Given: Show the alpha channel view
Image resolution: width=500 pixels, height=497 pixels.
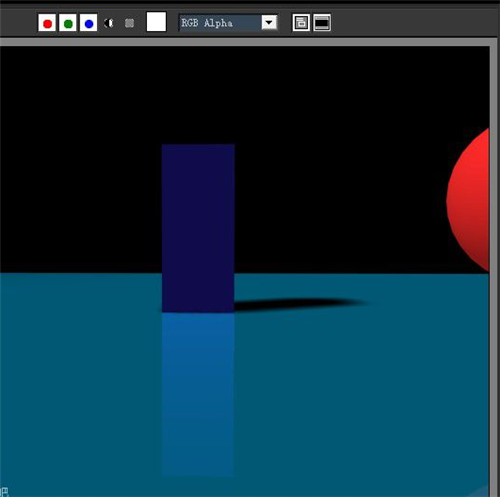Looking at the screenshot, I should 109,23.
